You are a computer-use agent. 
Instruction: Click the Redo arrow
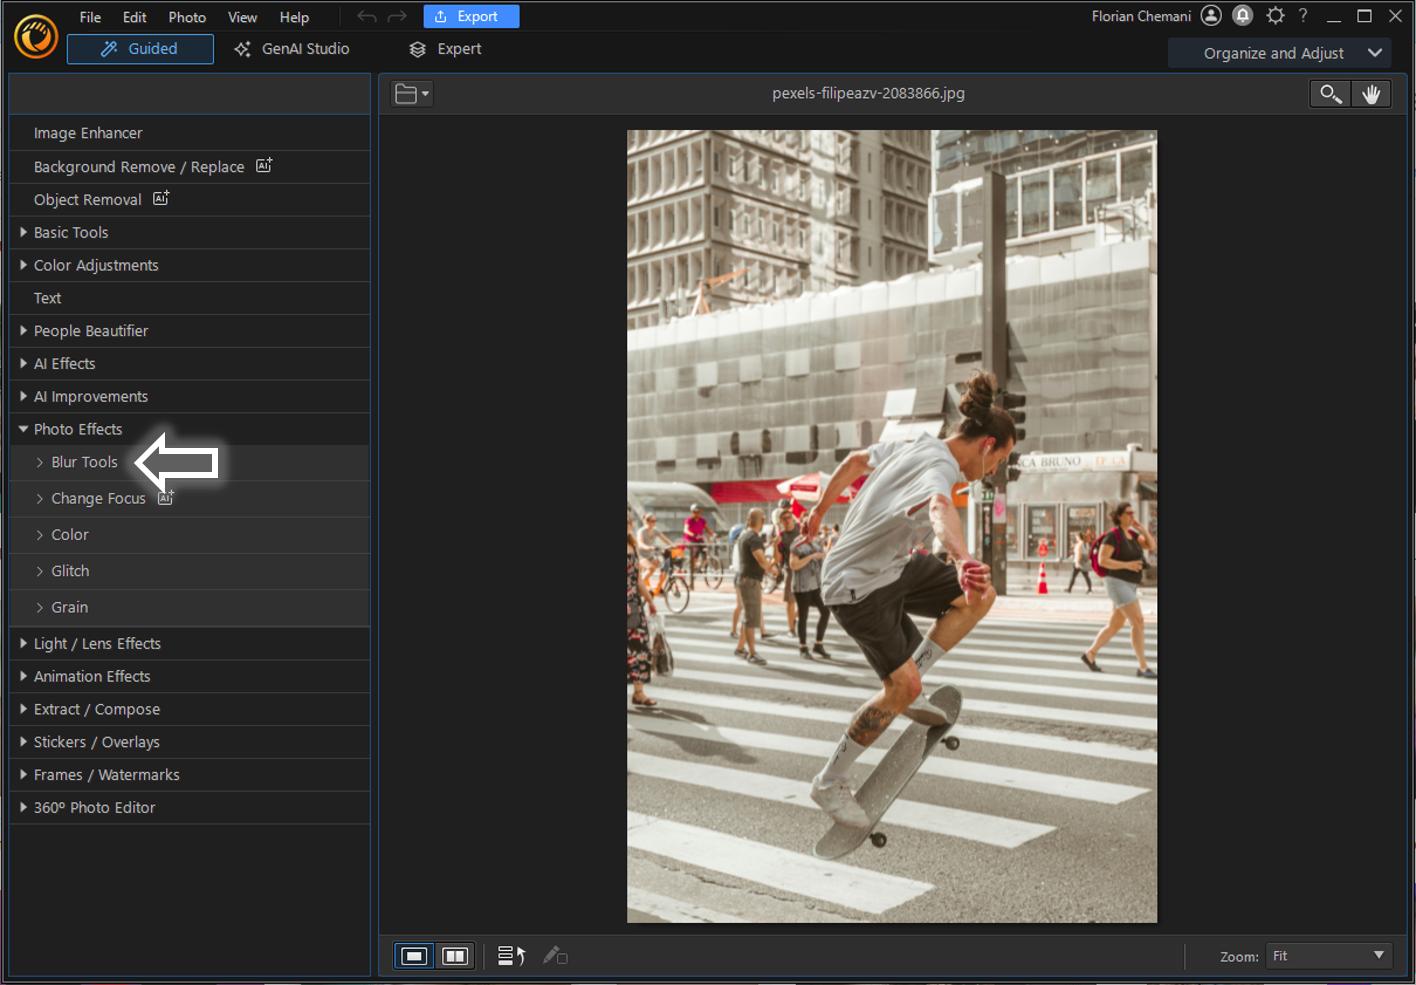396,15
